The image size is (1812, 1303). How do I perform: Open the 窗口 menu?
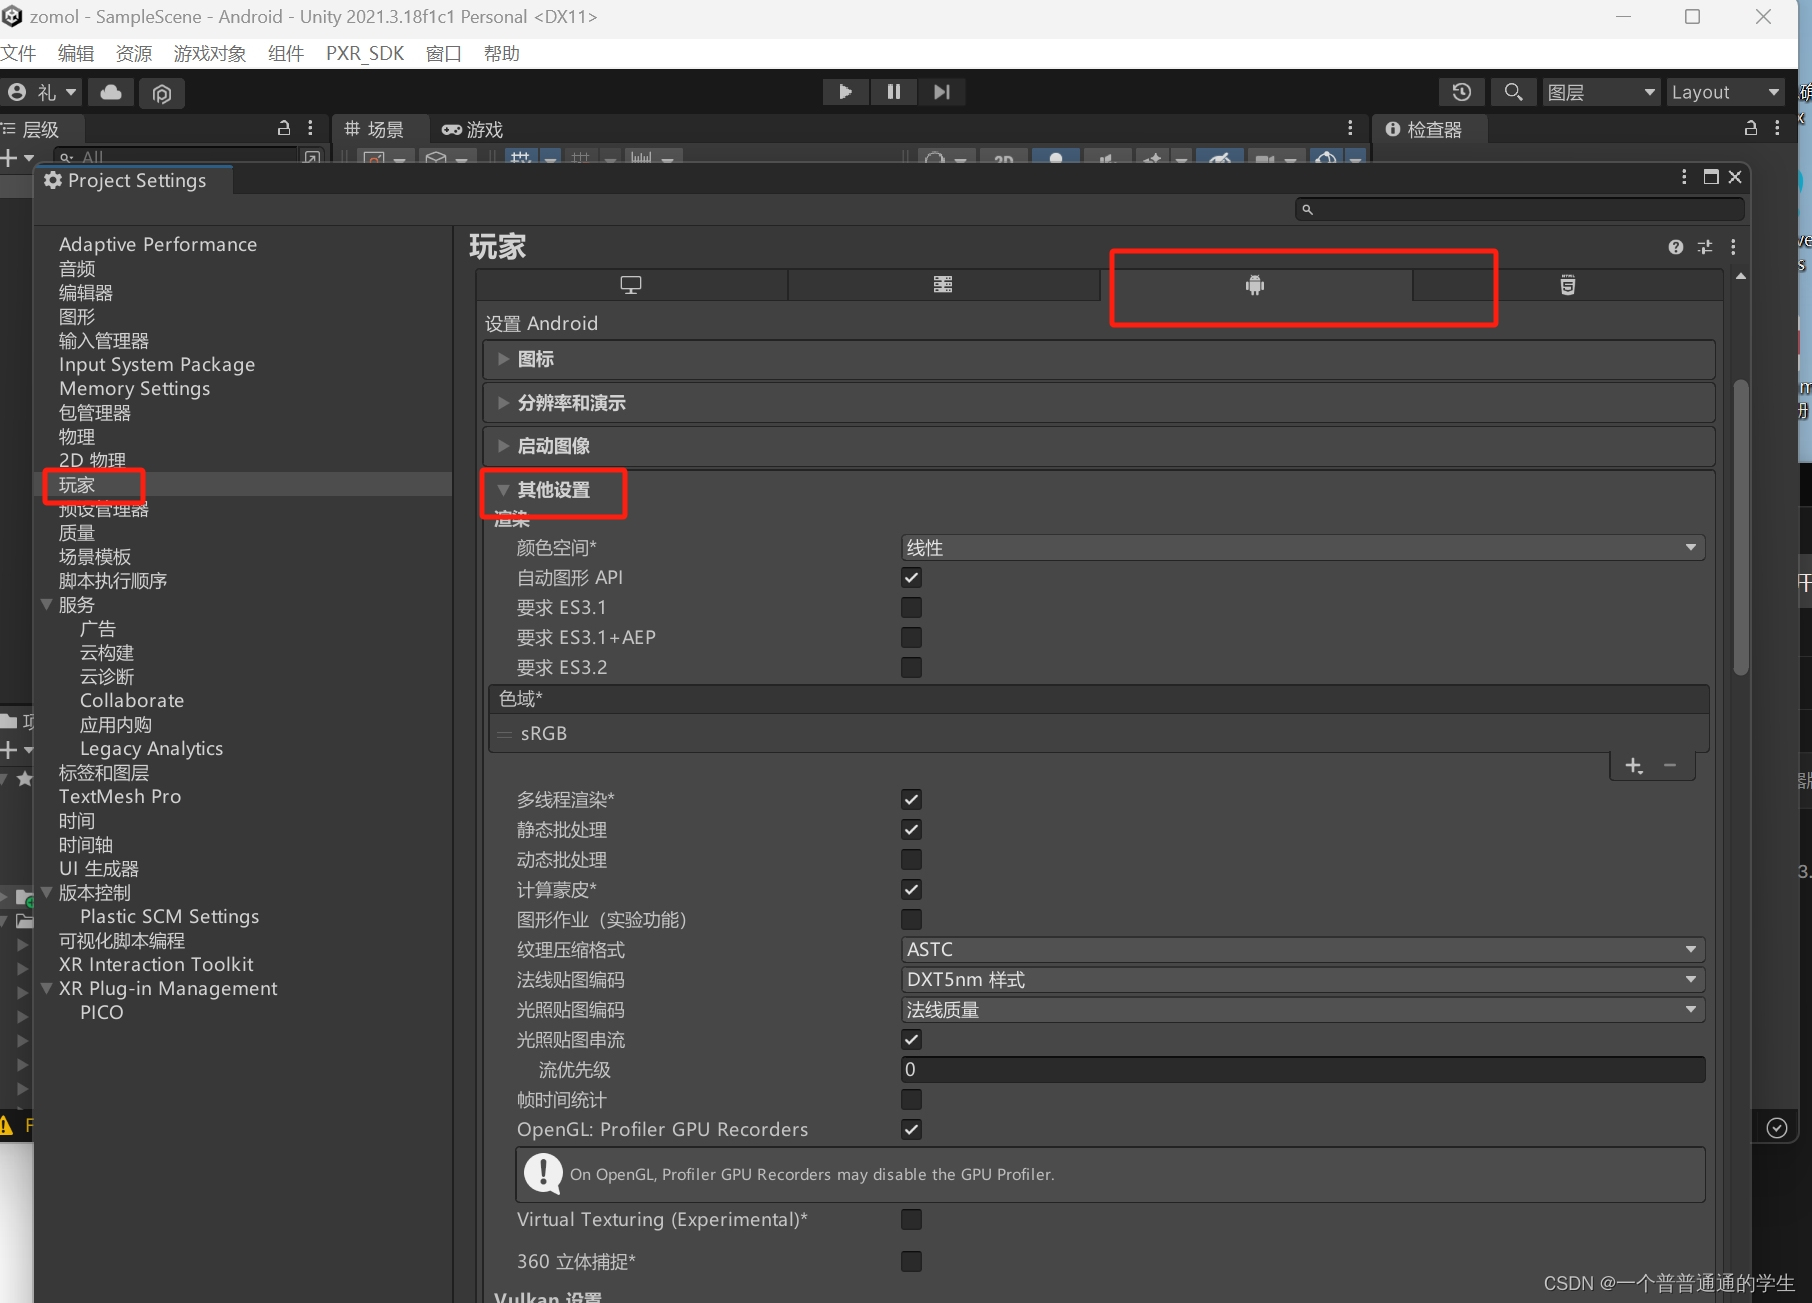coord(444,53)
